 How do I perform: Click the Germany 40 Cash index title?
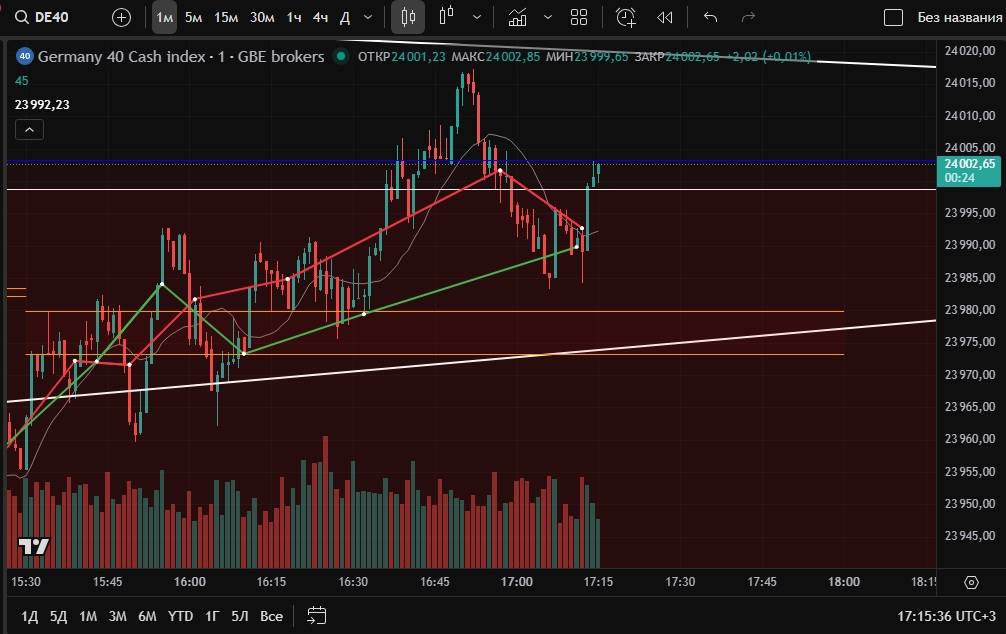point(180,57)
